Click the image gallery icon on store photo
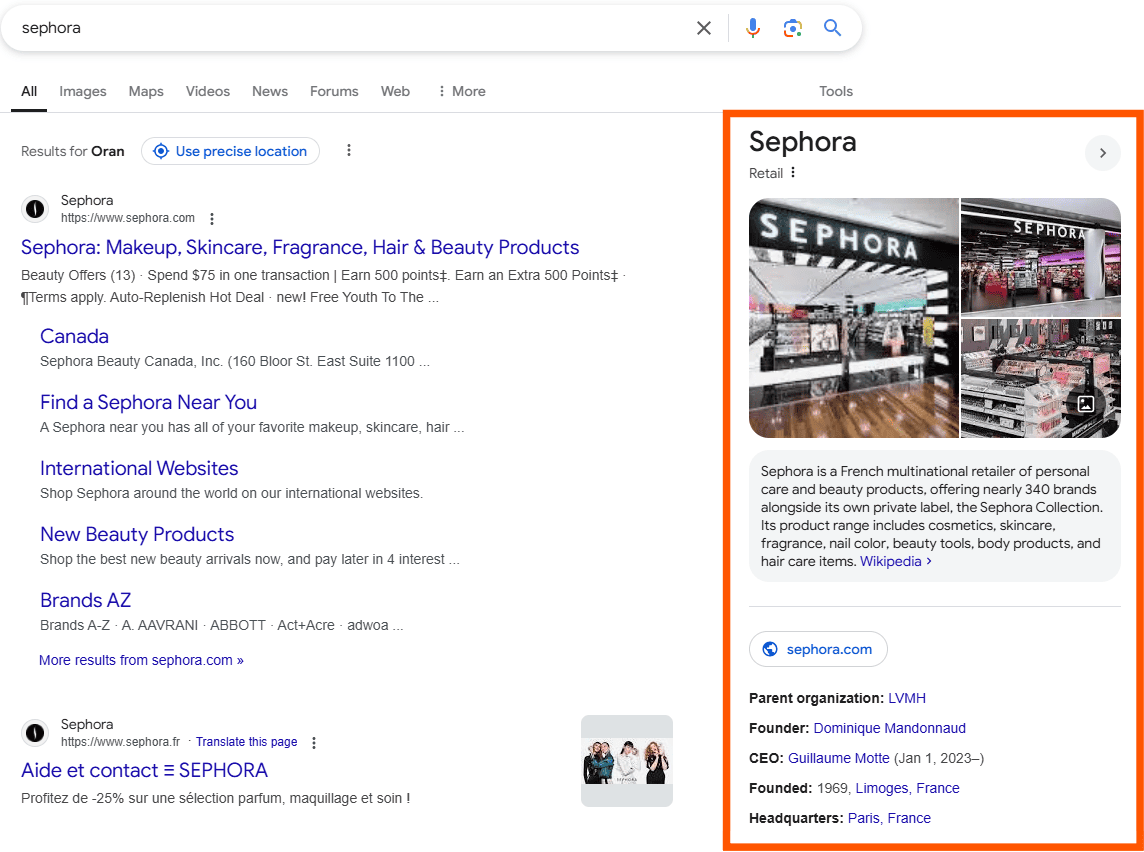The width and height of the screenshot is (1144, 852). point(1086,403)
